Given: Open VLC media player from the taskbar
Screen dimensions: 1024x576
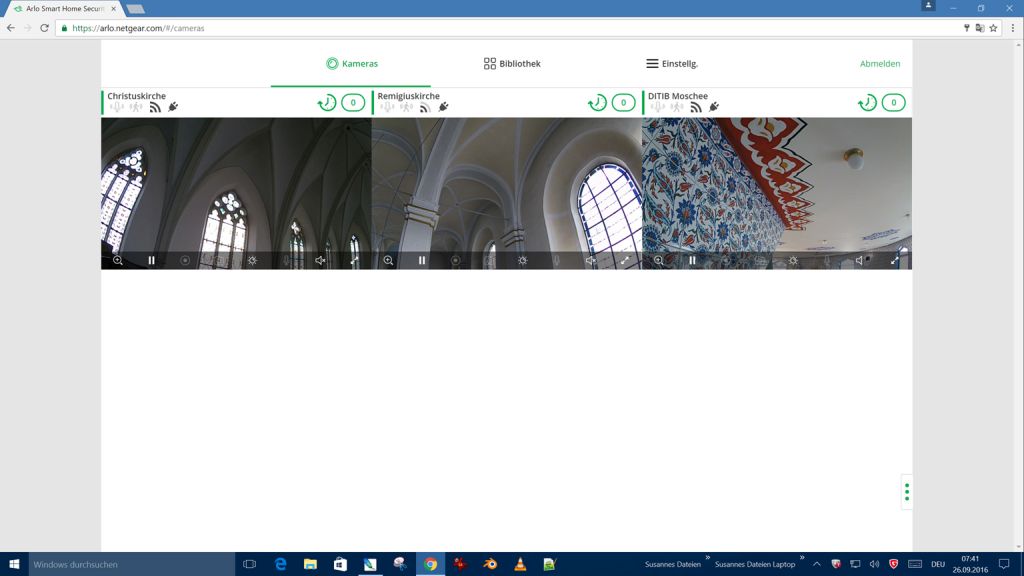Looking at the screenshot, I should (x=519, y=564).
